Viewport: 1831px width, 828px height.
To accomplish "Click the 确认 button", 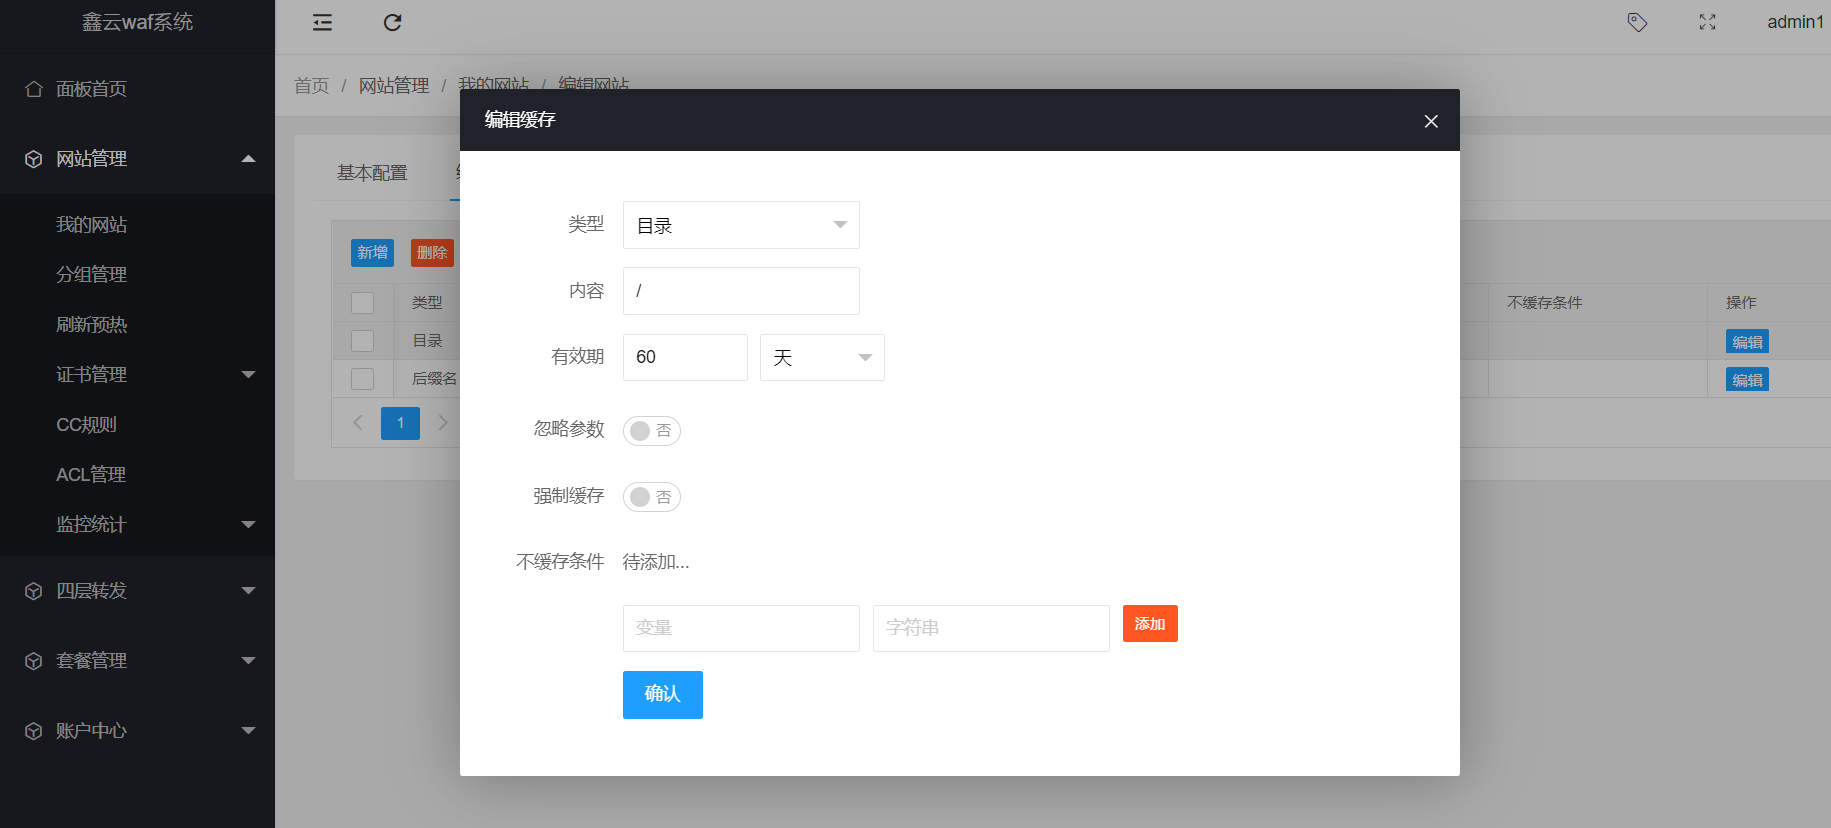I will [662, 694].
